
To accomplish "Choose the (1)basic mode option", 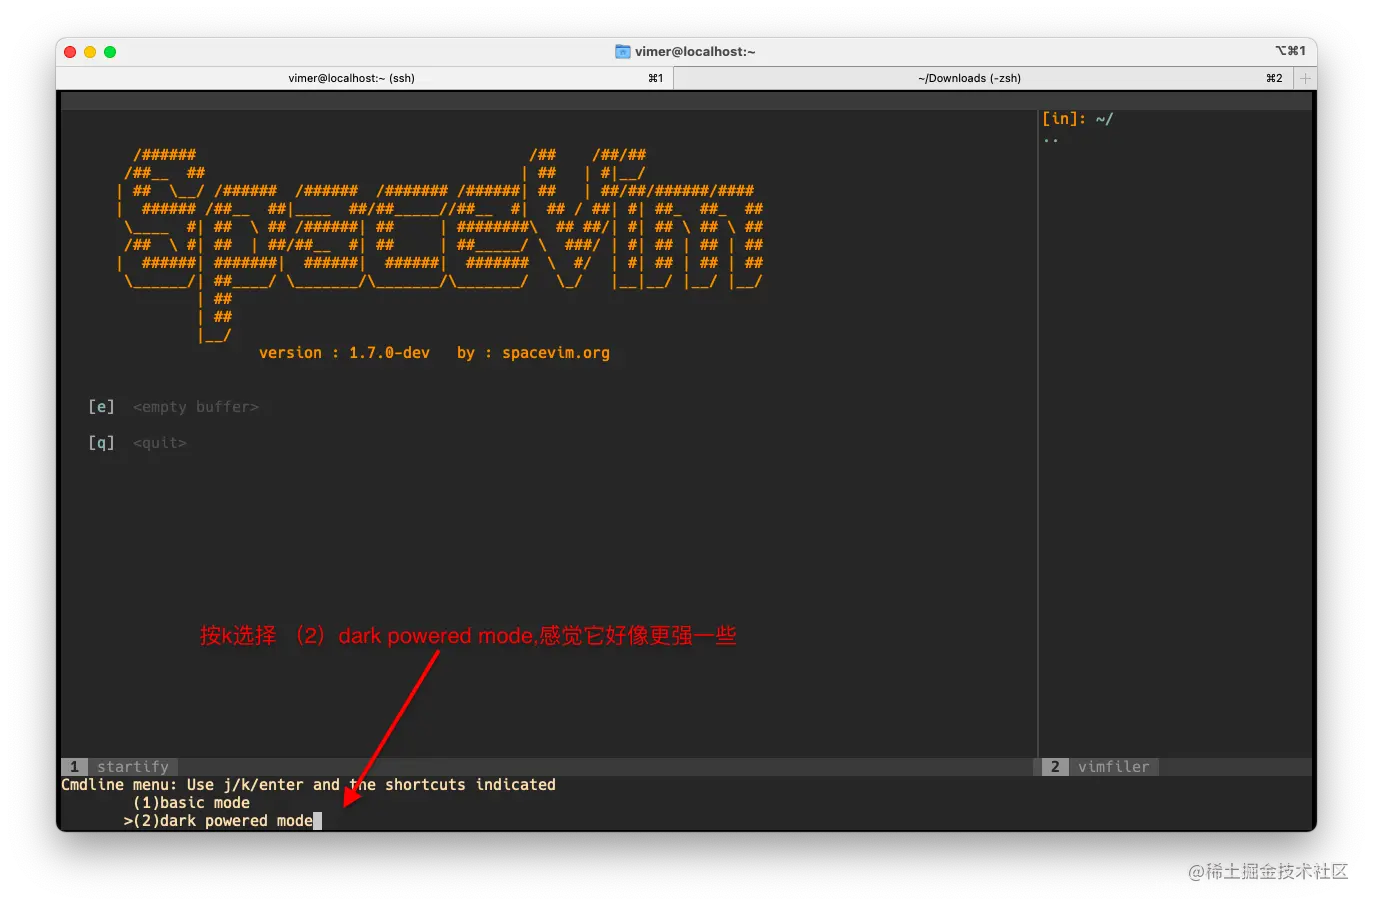I will (x=191, y=803).
